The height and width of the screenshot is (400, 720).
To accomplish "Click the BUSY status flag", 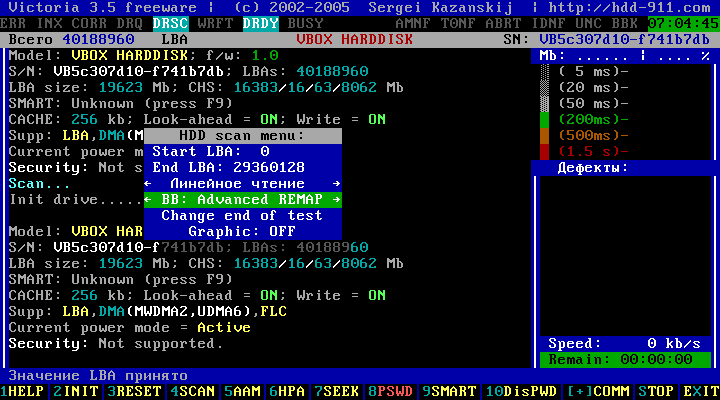I will (x=305, y=23).
